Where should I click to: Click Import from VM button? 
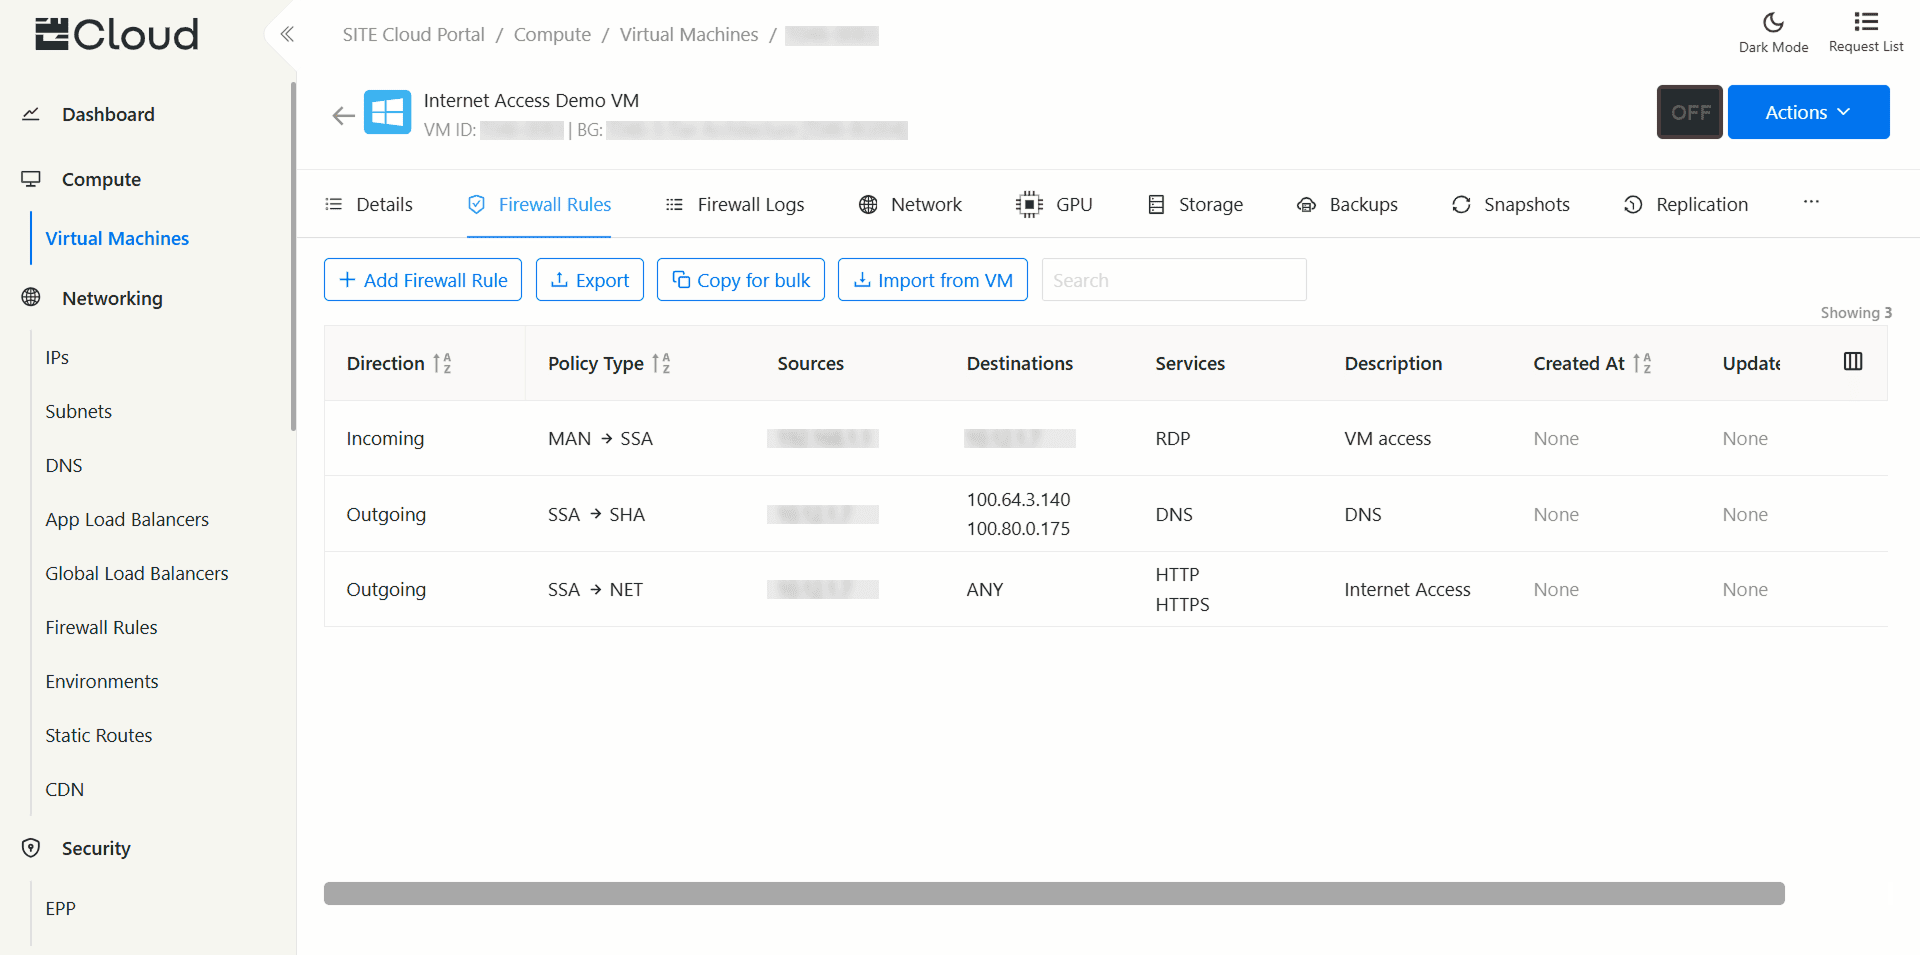(932, 280)
